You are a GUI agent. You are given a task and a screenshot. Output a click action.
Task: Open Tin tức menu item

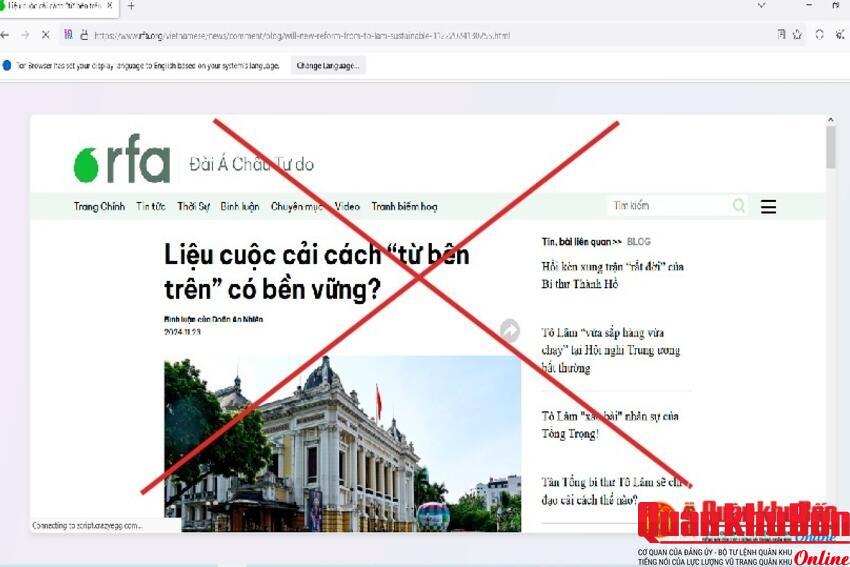click(151, 207)
